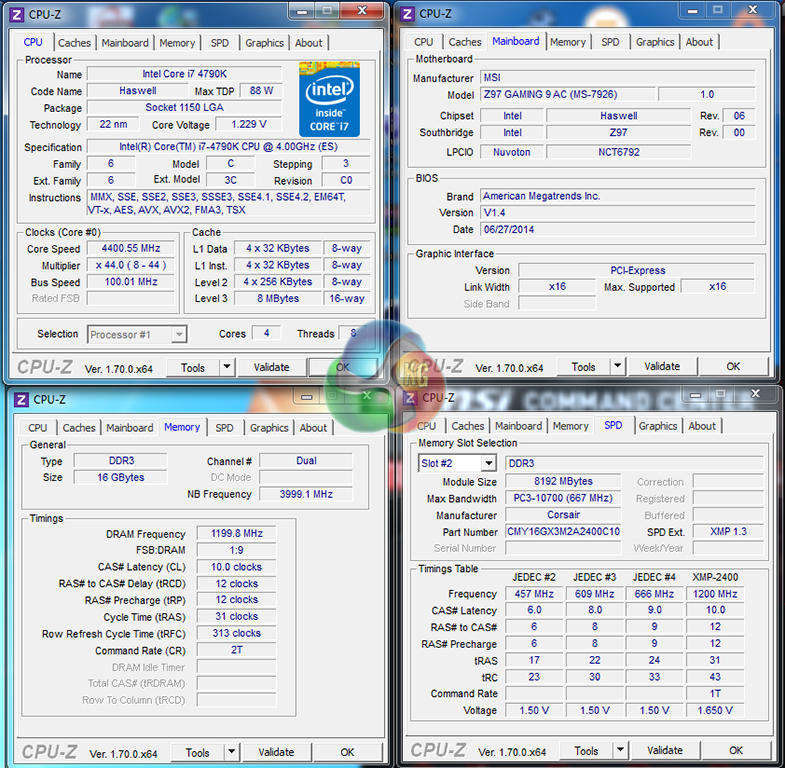Viewport: 785px width, 768px height.
Task: Click Core Voltage value 1.229 V
Action: 248,124
